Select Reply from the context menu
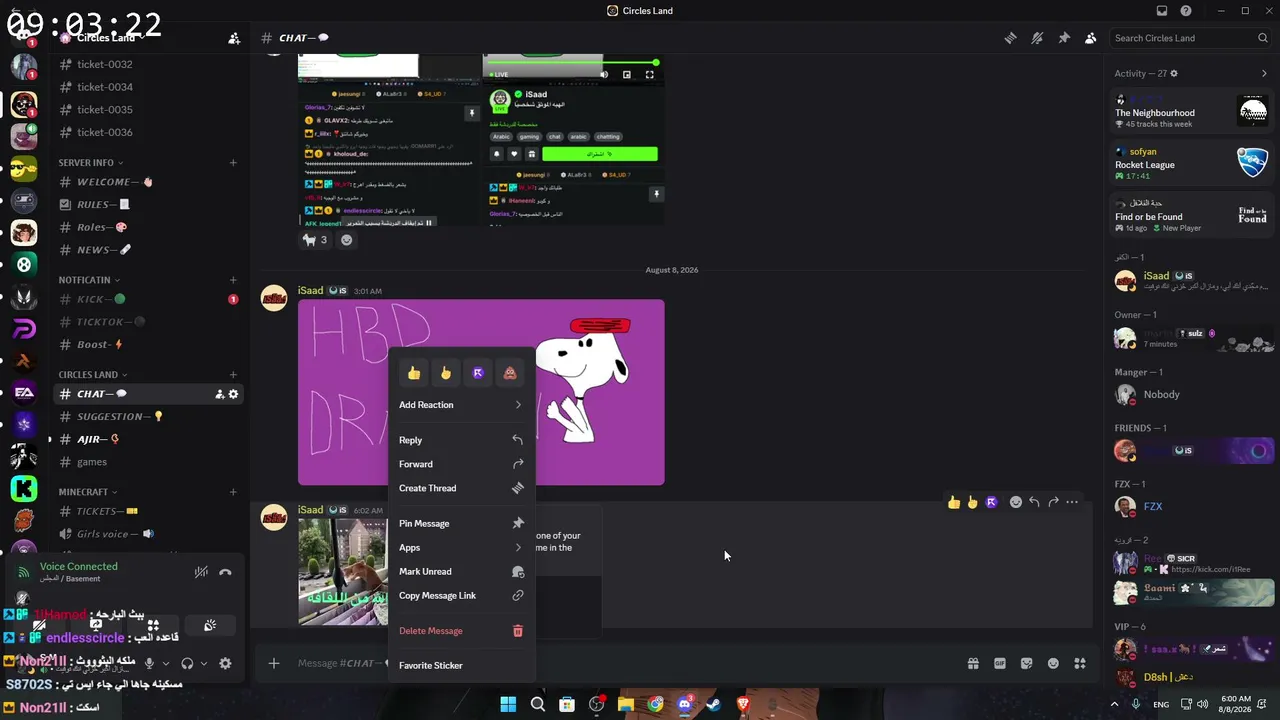This screenshot has height=720, width=1280. [461, 440]
